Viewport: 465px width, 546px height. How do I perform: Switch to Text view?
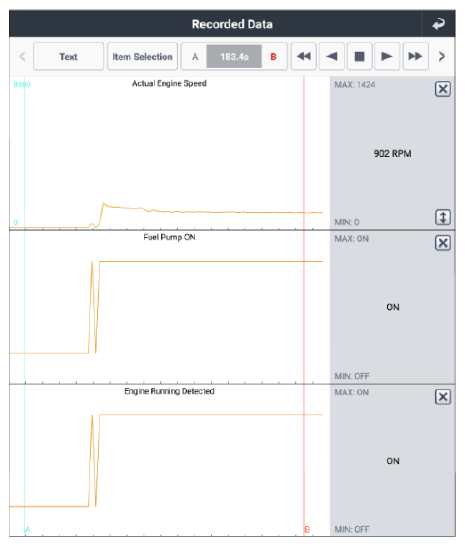(x=68, y=56)
